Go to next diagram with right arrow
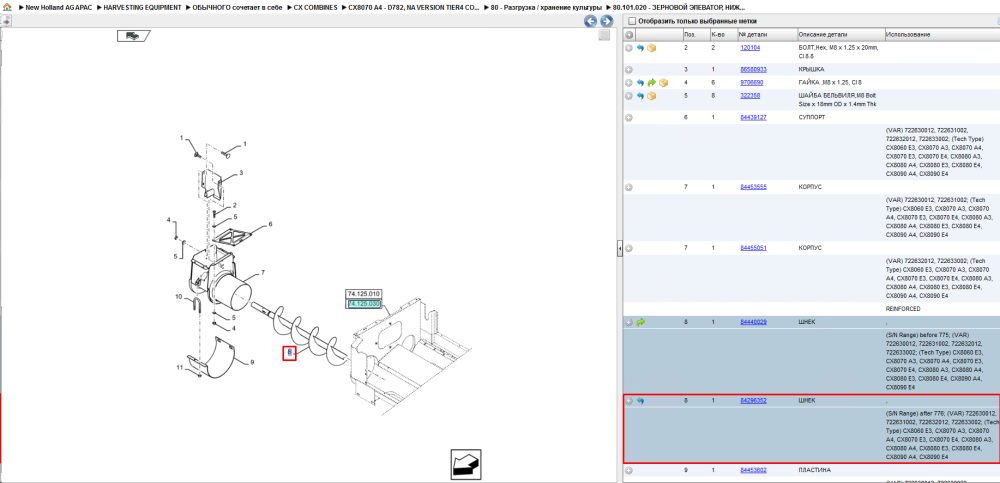 (x=607, y=21)
